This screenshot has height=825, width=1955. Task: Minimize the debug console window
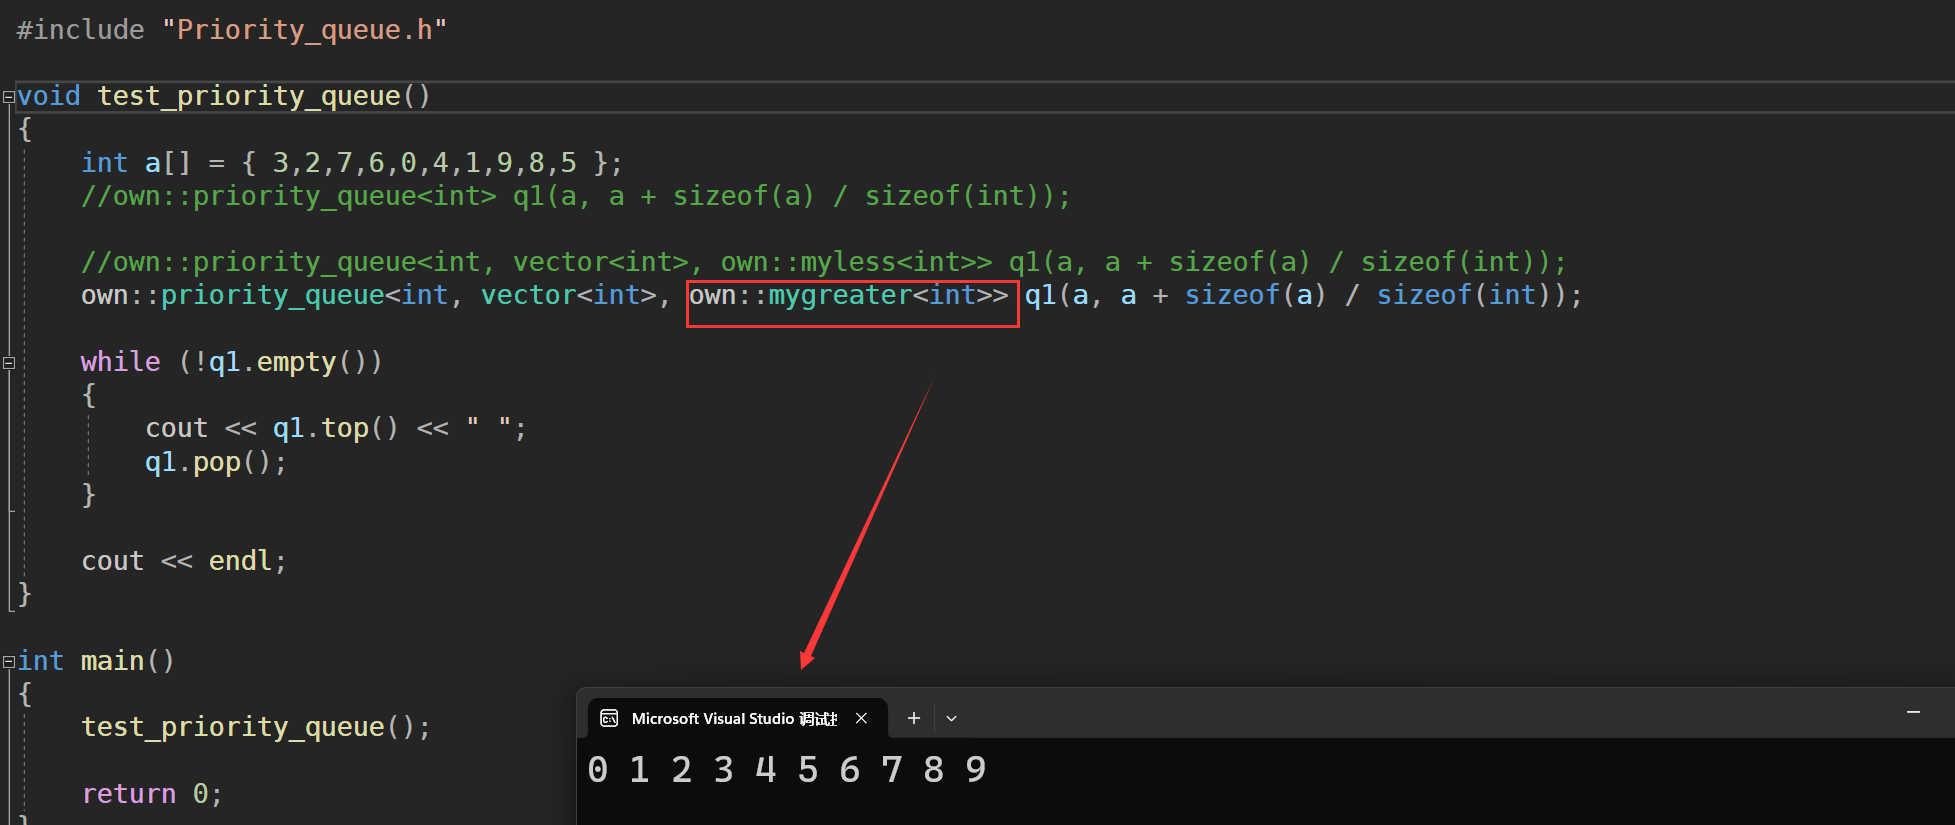1913,712
